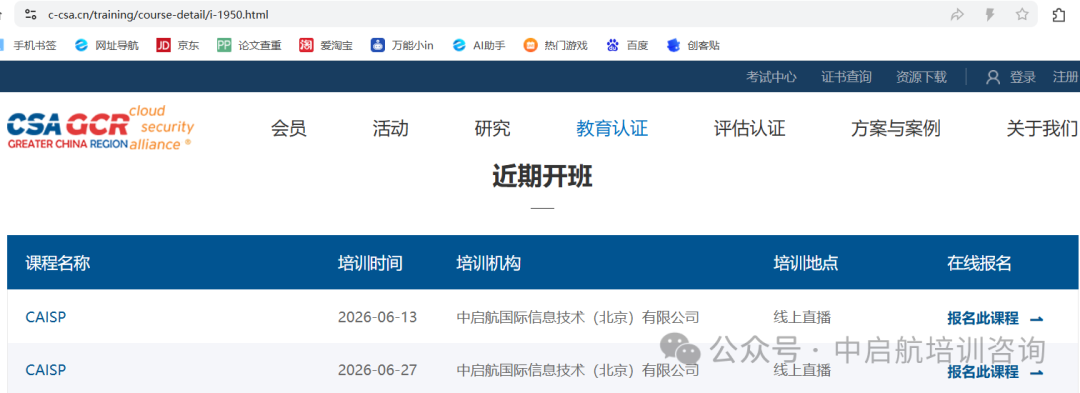
Task: Open the 万能小in bookmark
Action: [402, 45]
